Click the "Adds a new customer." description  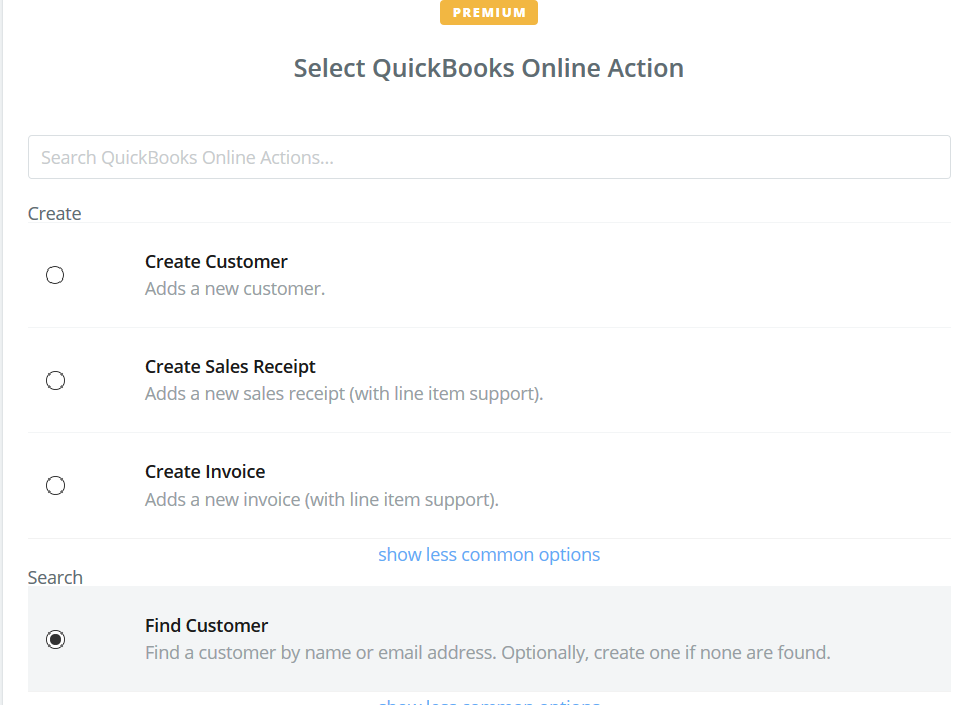click(235, 289)
